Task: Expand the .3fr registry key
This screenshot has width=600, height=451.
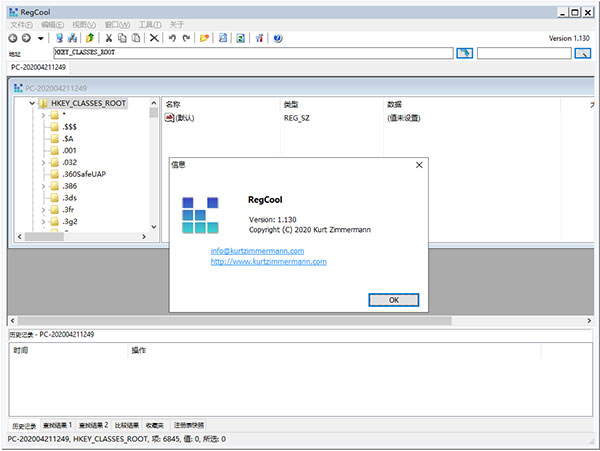Action: pyautogui.click(x=43, y=210)
